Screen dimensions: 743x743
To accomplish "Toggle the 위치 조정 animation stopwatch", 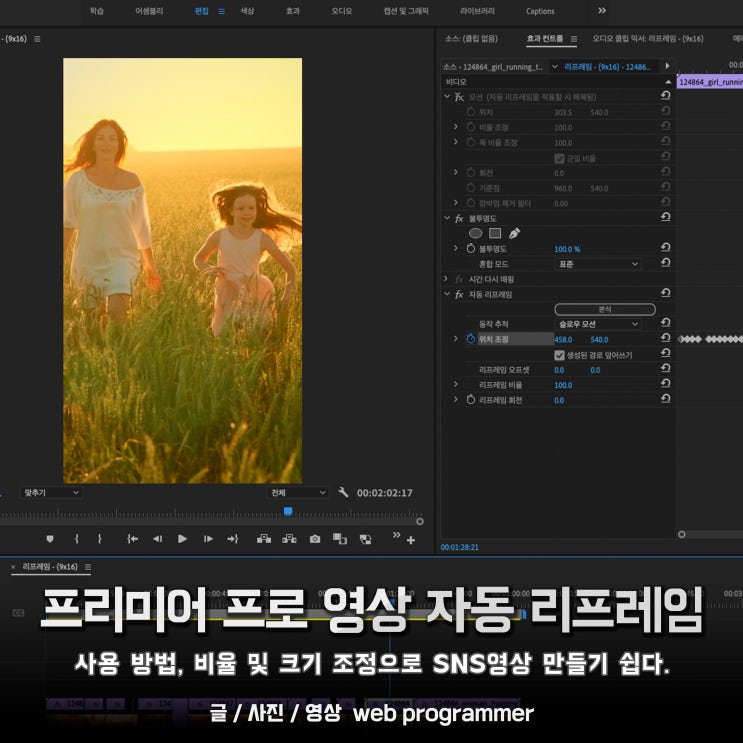I will tap(471, 339).
